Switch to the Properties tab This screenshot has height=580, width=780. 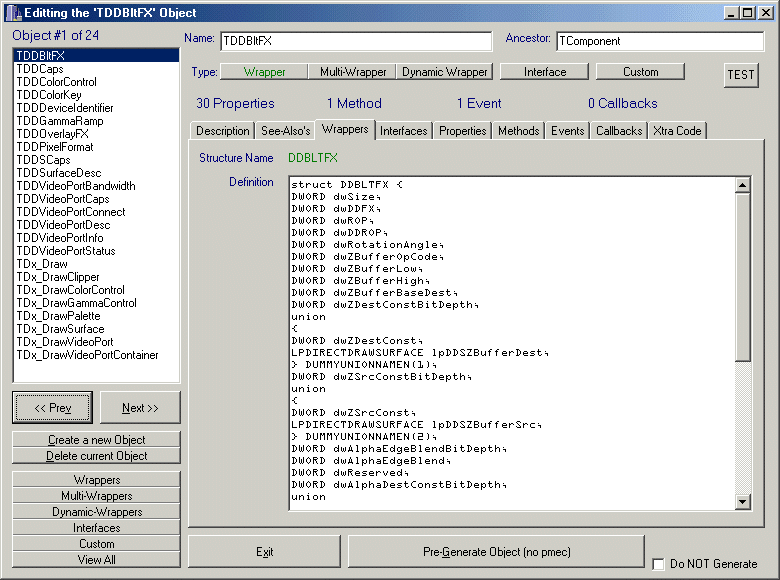tap(463, 131)
